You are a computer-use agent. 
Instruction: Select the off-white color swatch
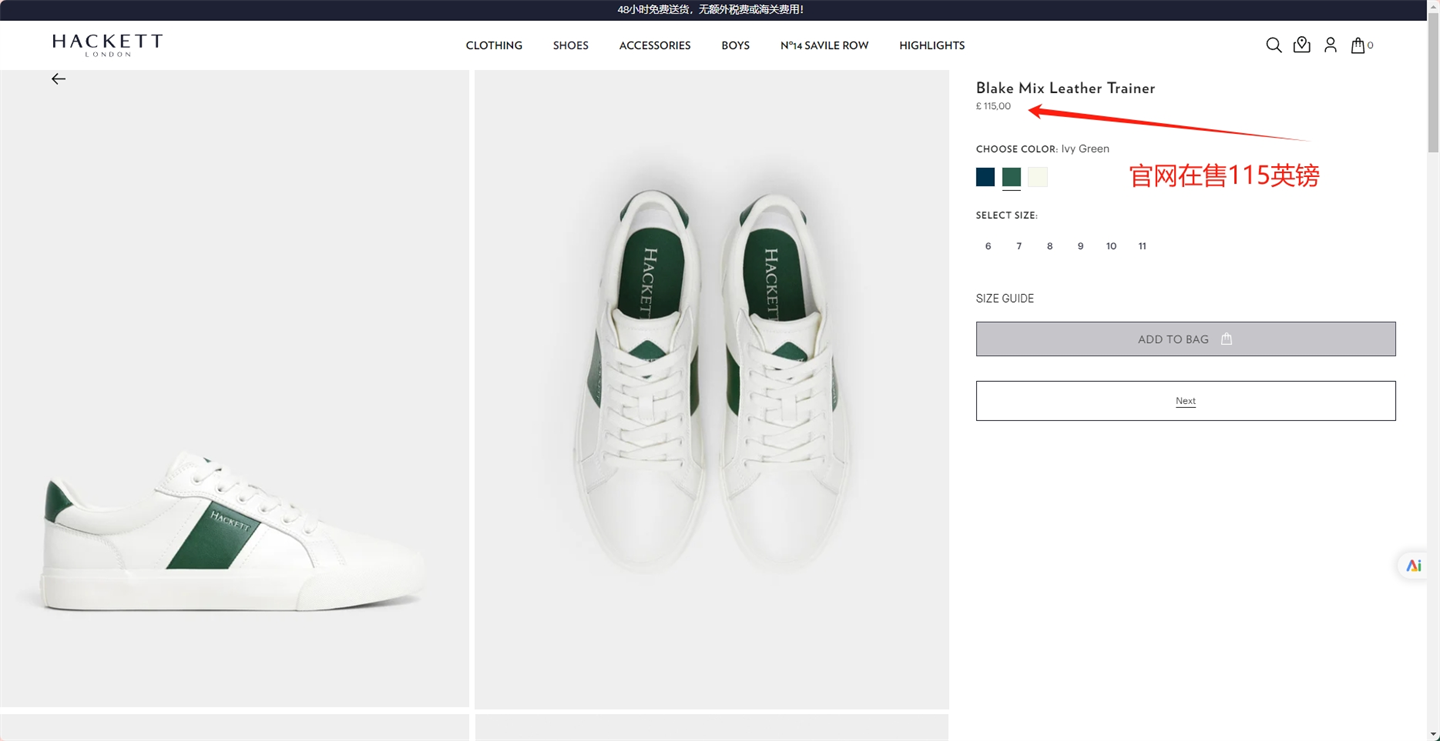pyautogui.click(x=1038, y=177)
